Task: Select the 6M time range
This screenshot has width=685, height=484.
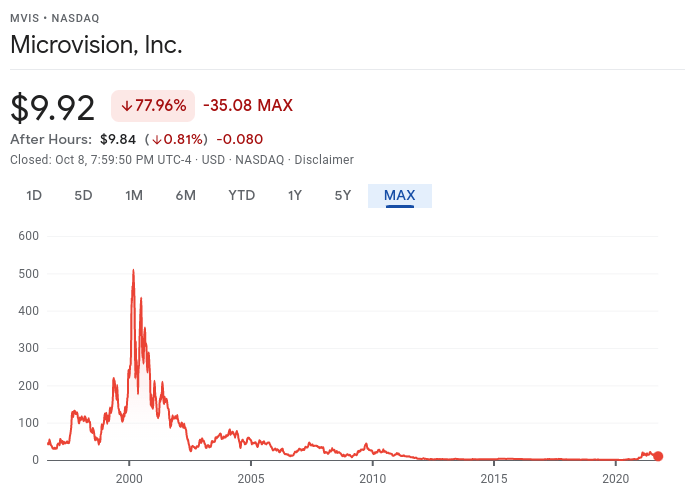Action: 185,195
